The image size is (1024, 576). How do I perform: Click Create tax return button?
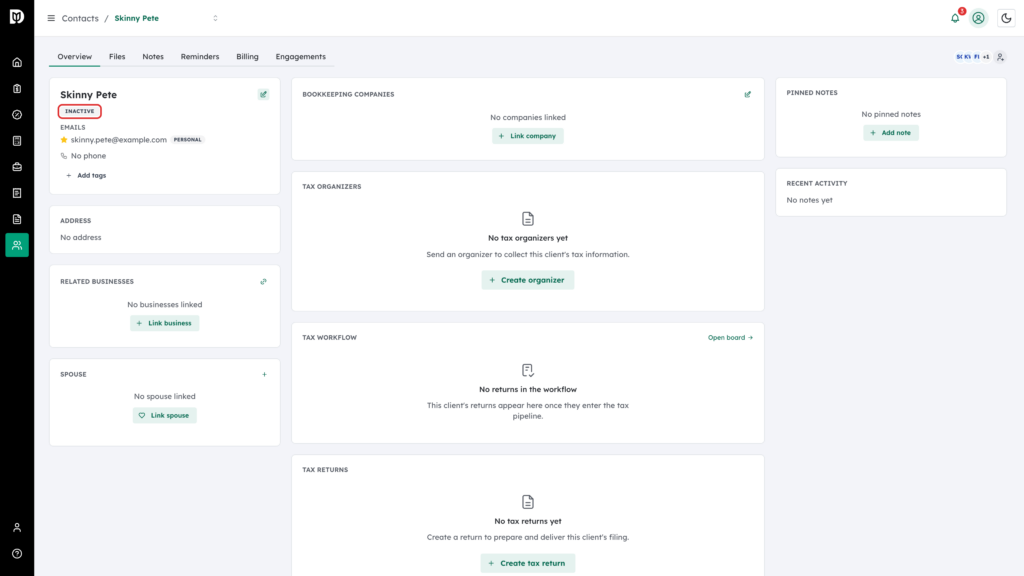pos(528,563)
